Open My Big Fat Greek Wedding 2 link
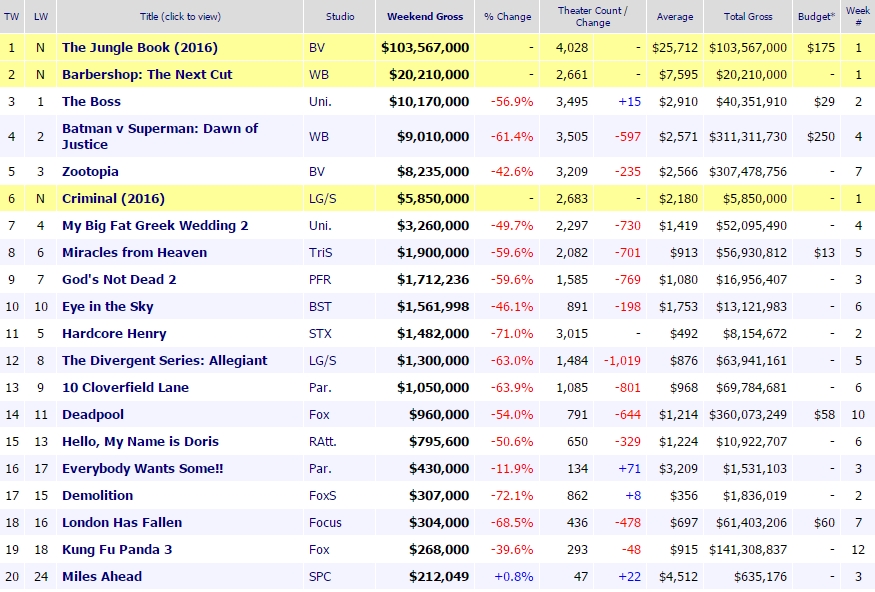 155,225
